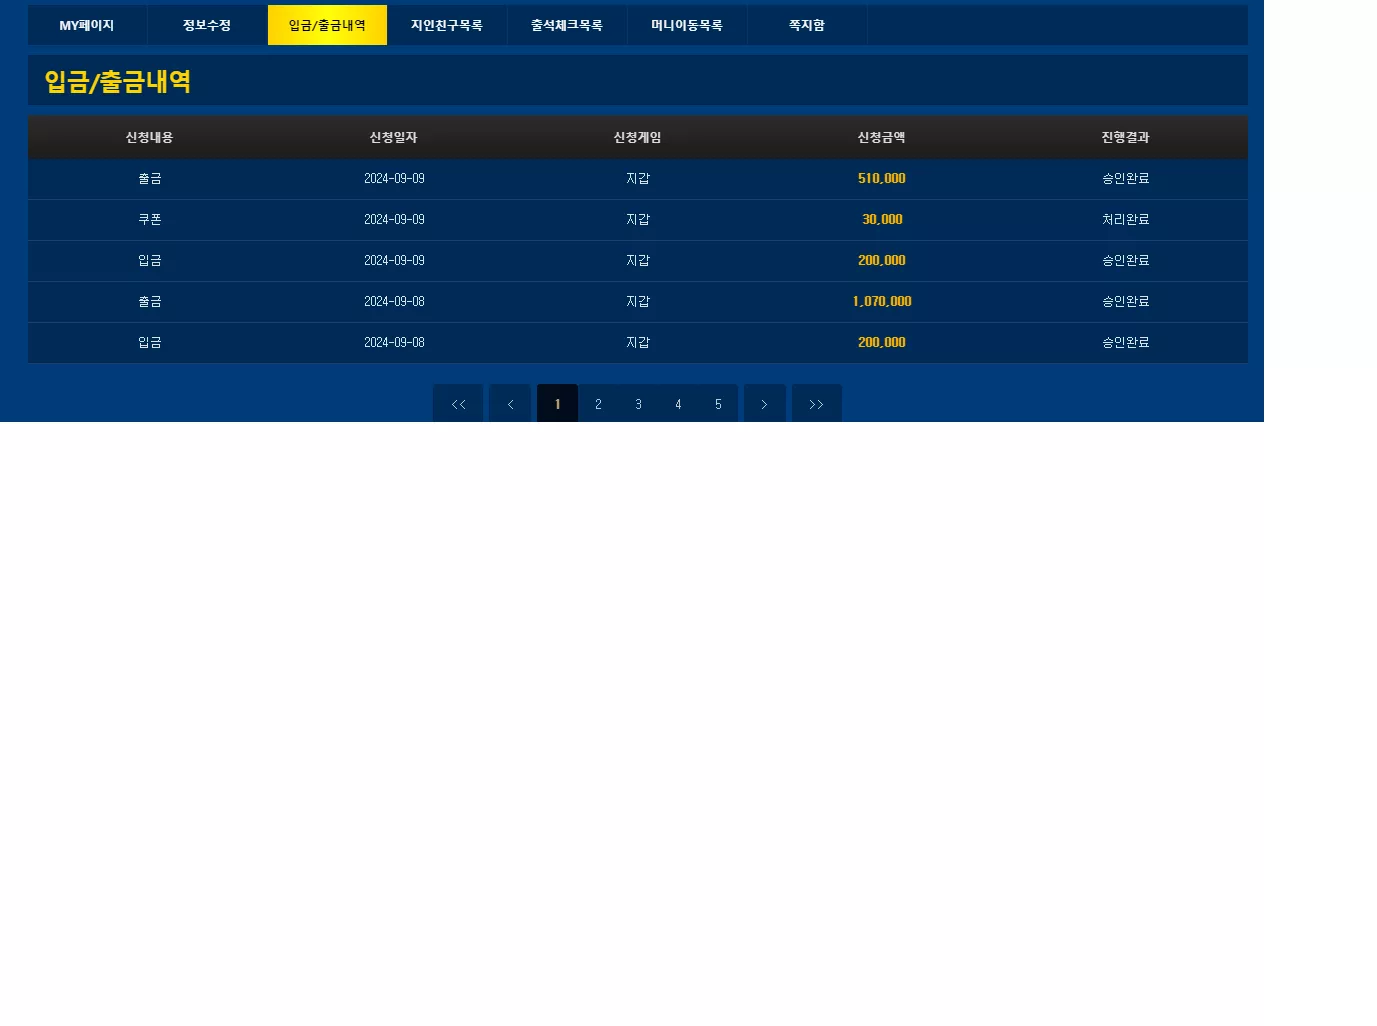Go to page 4
This screenshot has height=1026, width=1377.
click(x=678, y=404)
